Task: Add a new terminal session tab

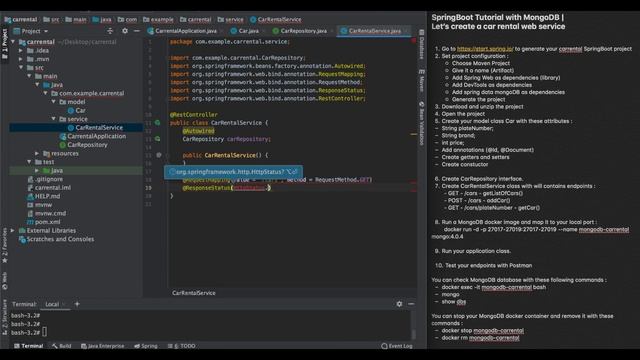Action: (x=77, y=304)
